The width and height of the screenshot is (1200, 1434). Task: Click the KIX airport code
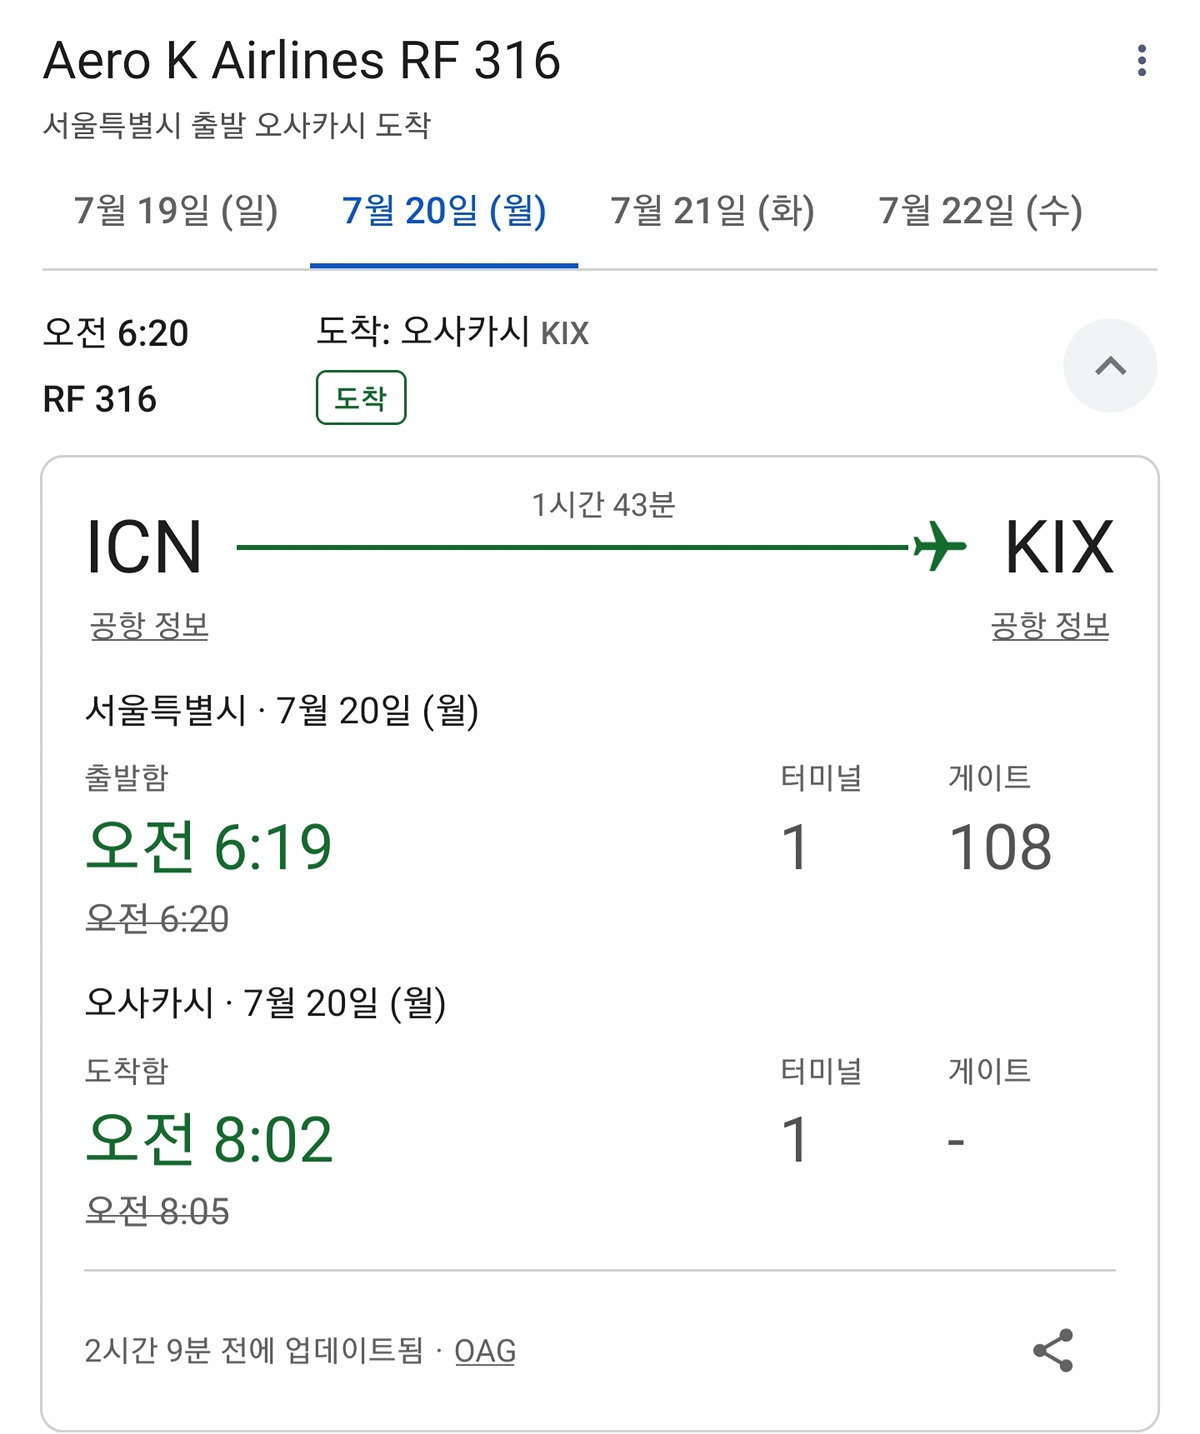(1059, 547)
